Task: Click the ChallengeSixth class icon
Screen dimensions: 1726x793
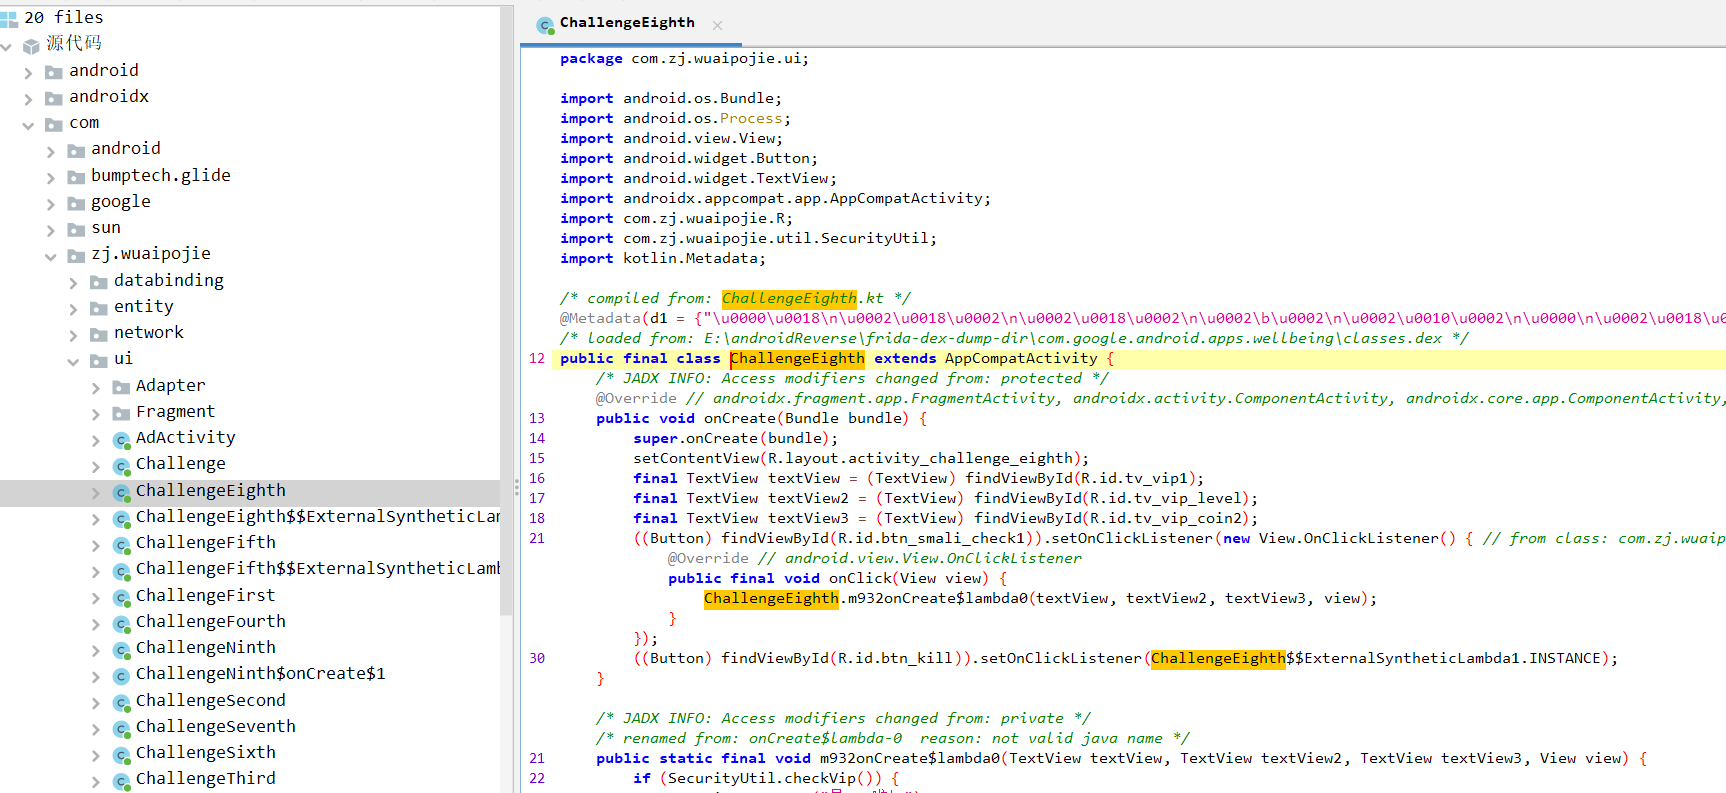Action: coord(121,755)
